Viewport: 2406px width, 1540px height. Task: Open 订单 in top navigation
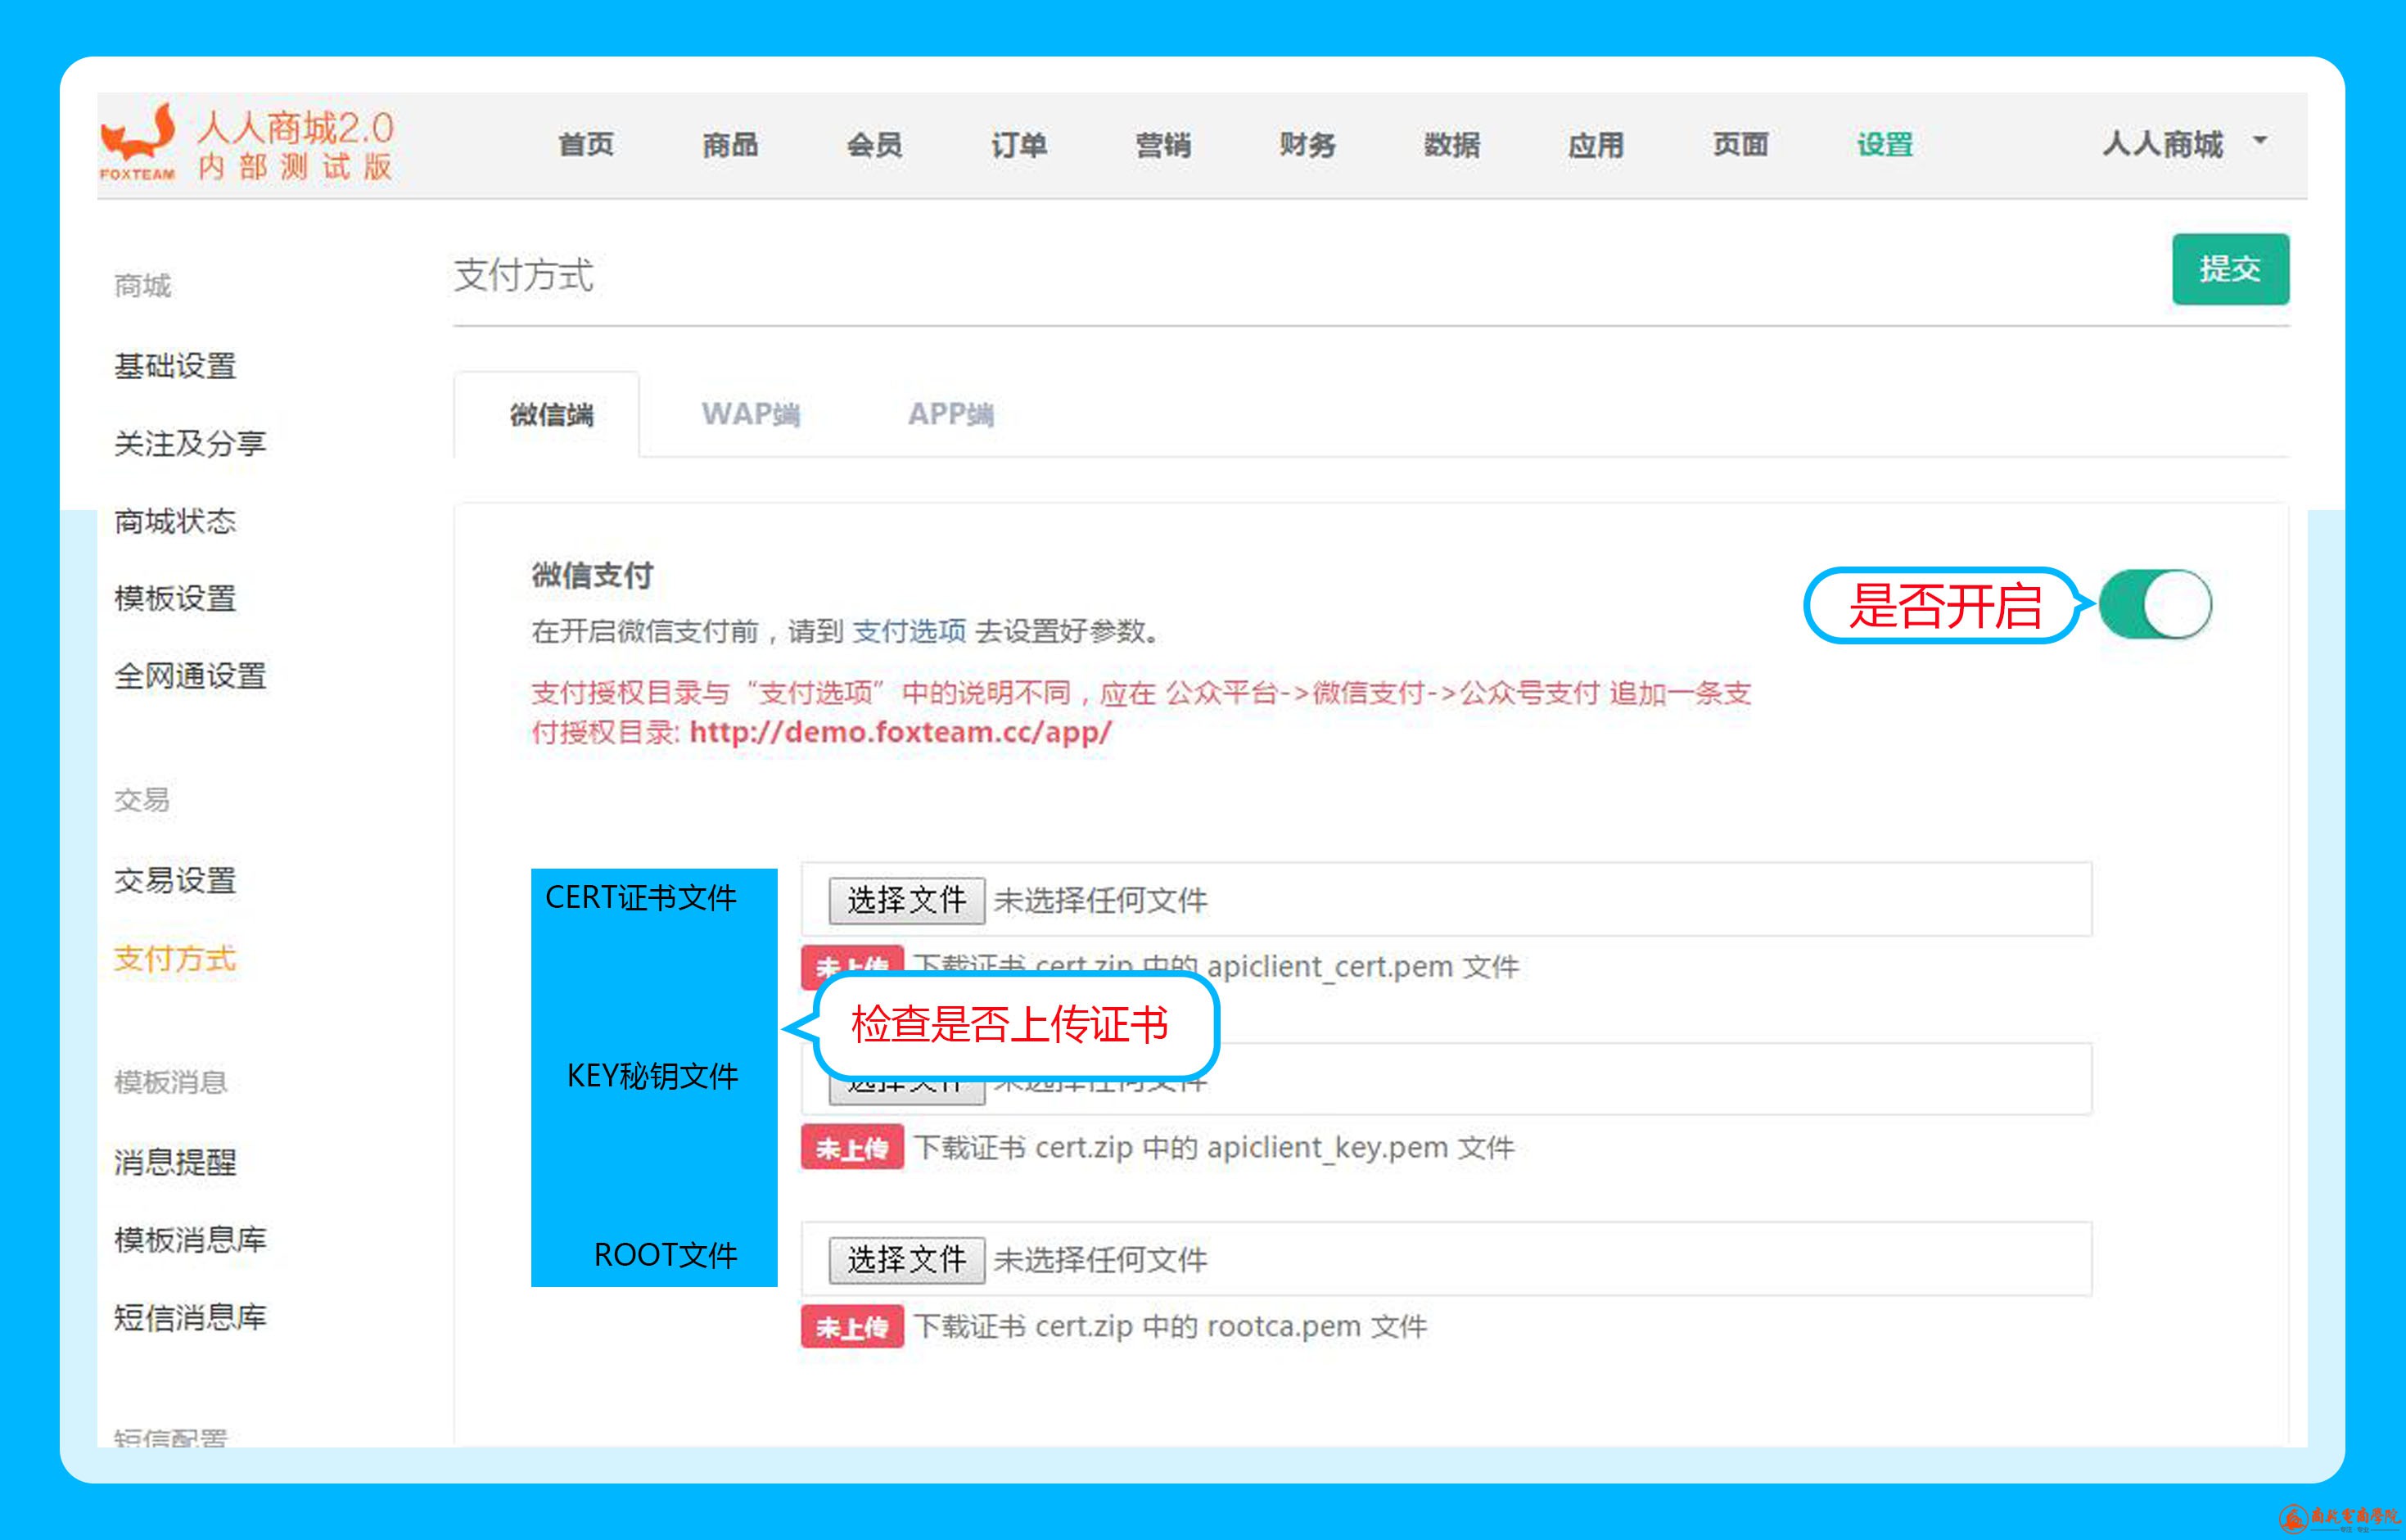1018,145
